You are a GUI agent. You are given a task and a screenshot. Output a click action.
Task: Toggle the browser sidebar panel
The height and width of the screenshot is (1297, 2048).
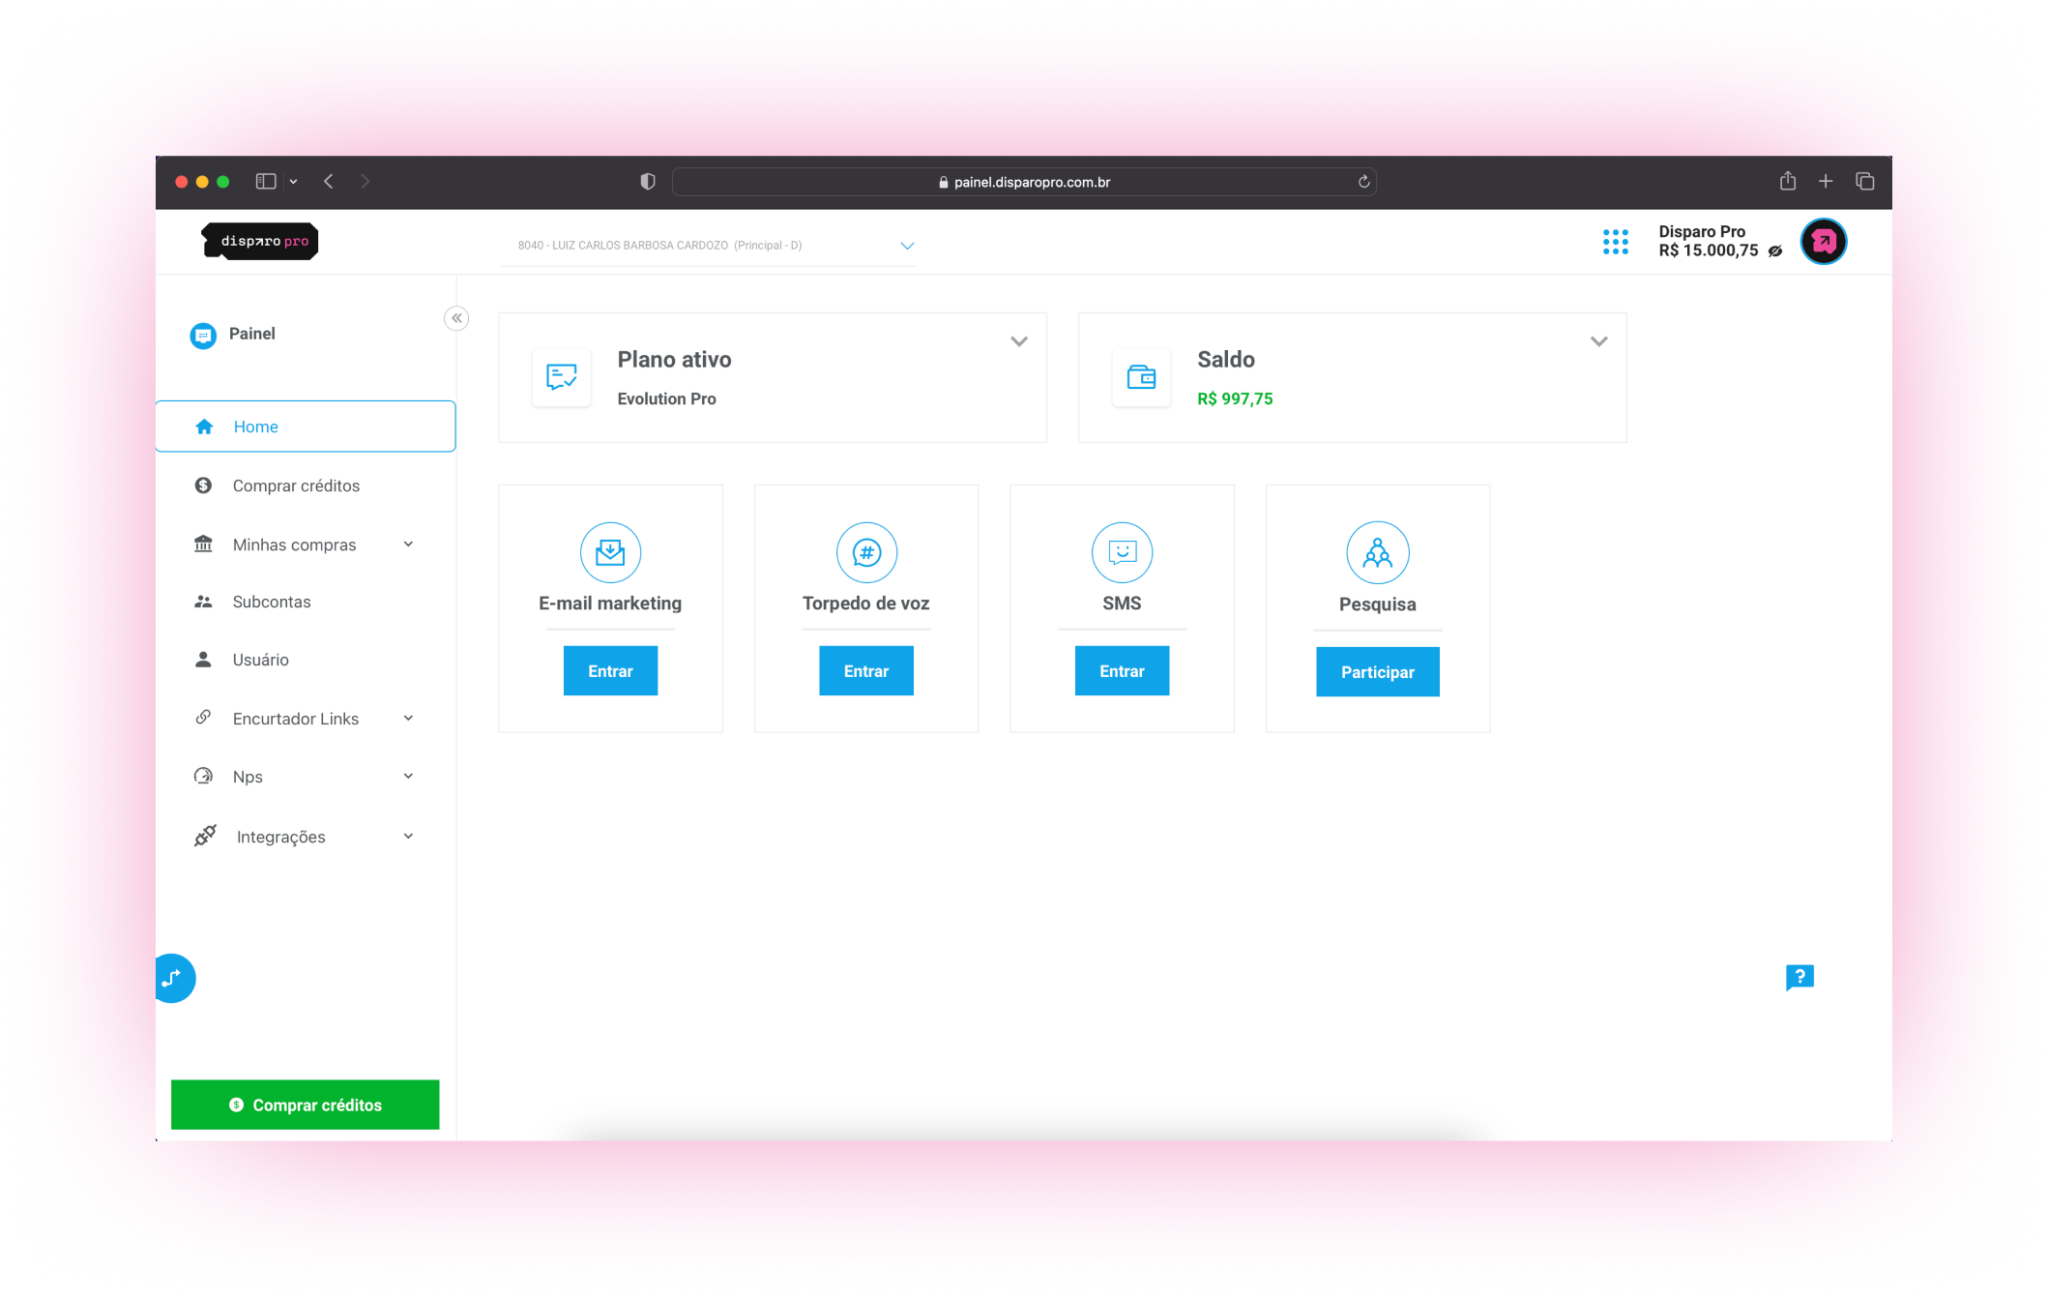click(265, 181)
